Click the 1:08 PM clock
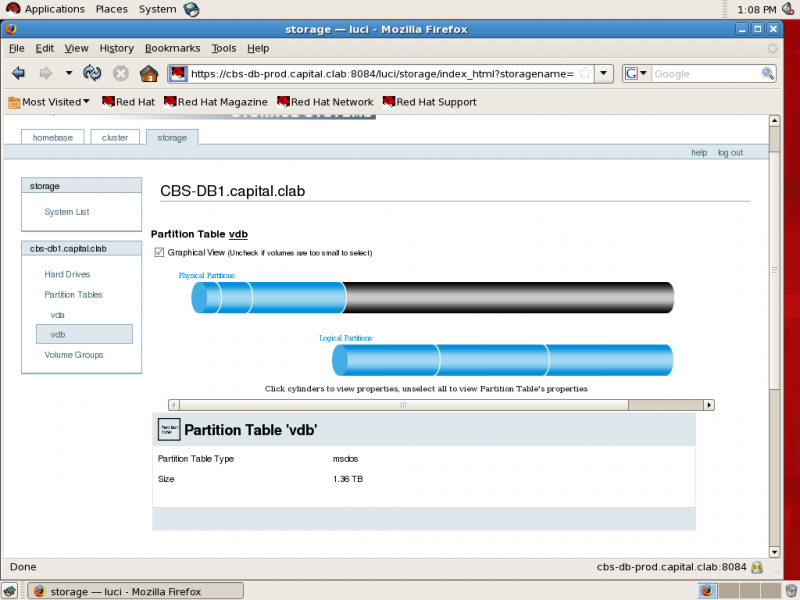Viewport: 800px width, 600px height. tap(757, 9)
